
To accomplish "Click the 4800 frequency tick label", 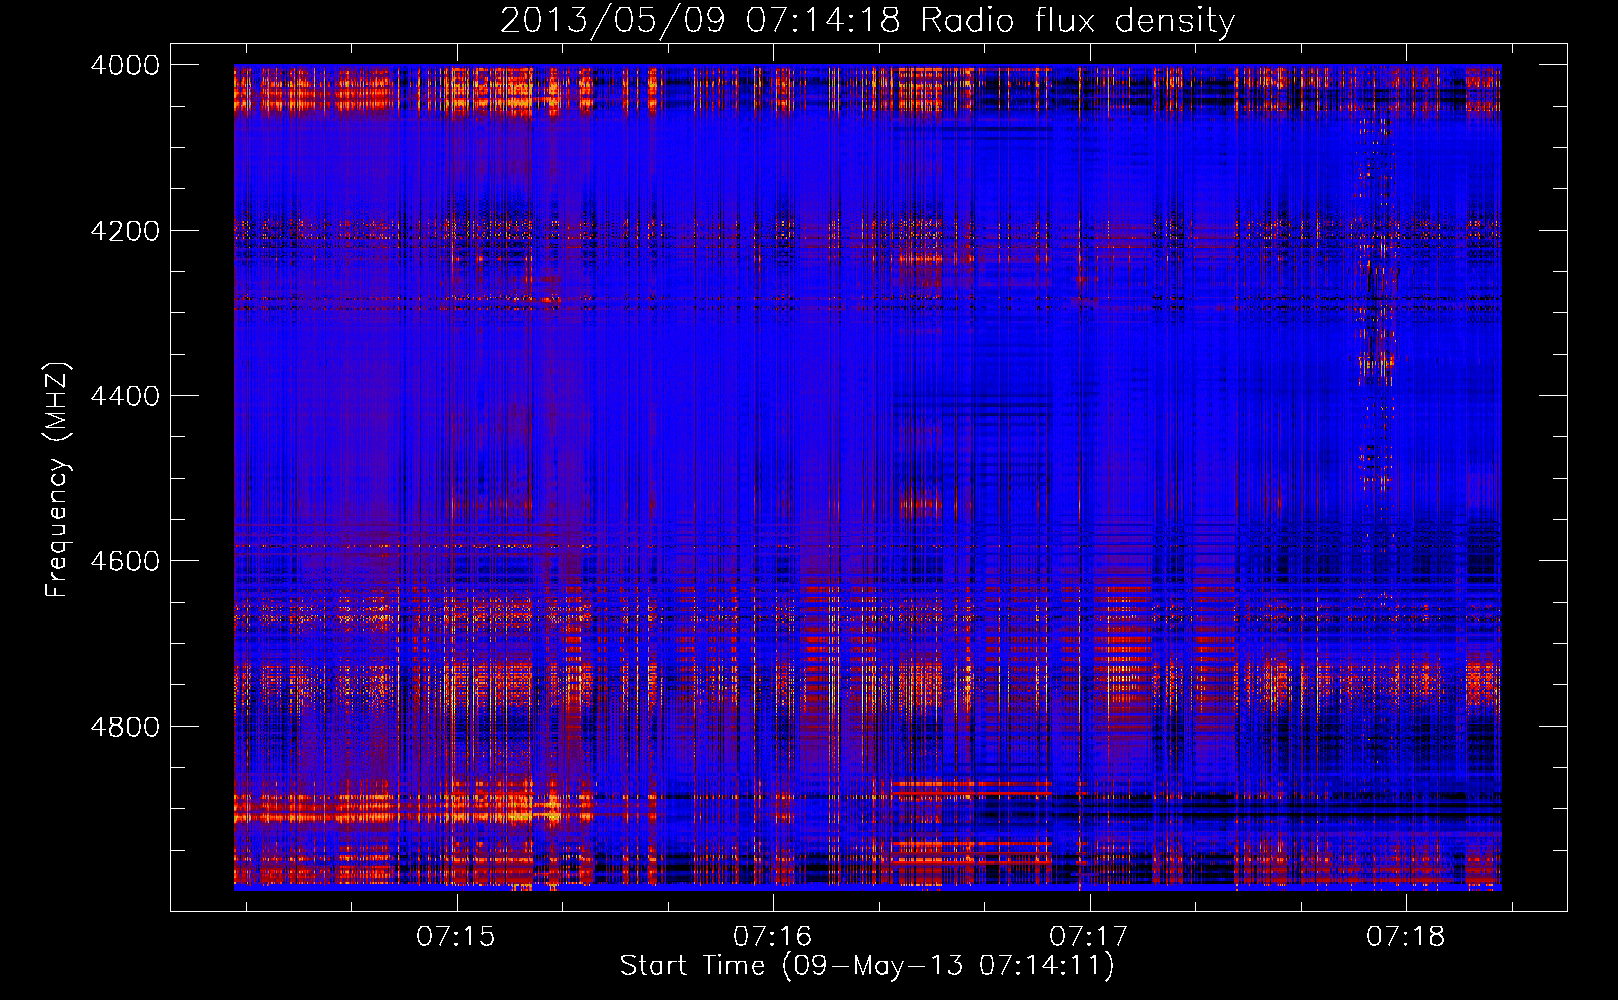I will pyautogui.click(x=125, y=726).
